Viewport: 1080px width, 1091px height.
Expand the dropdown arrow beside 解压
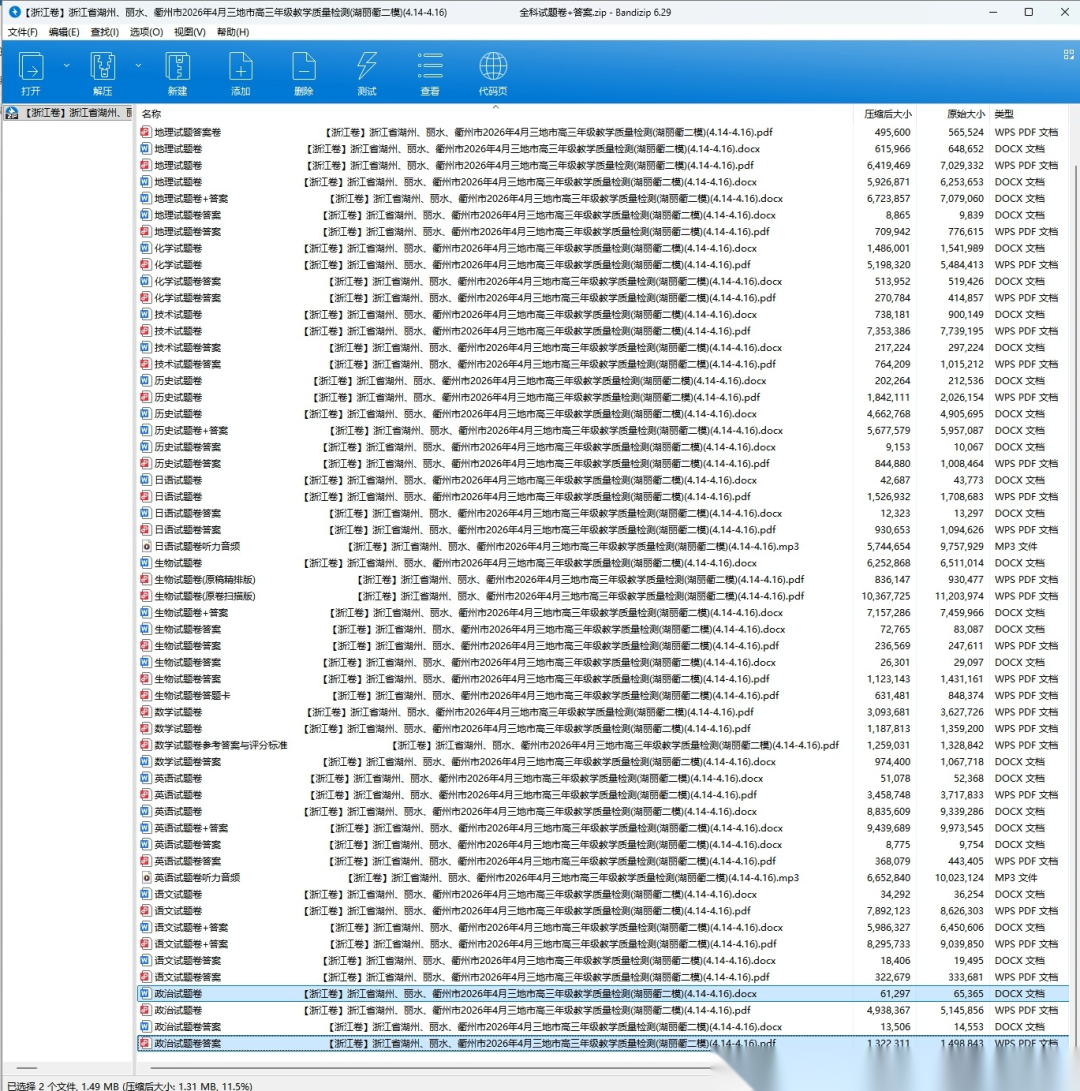point(138,65)
